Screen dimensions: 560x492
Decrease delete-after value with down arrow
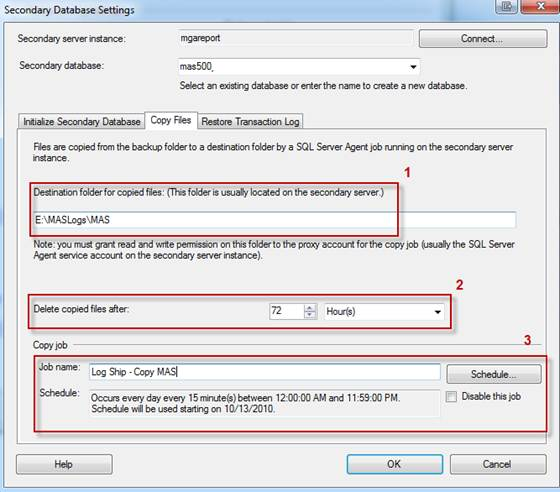point(310,315)
